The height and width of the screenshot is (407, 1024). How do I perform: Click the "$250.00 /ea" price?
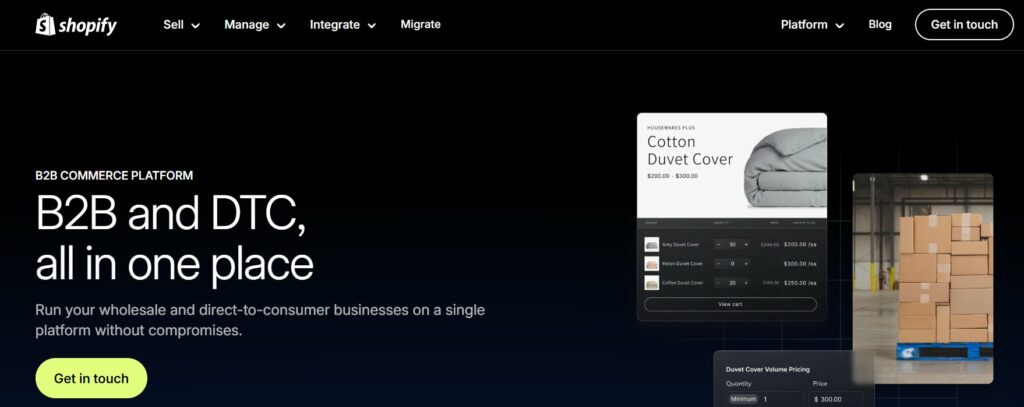click(800, 283)
